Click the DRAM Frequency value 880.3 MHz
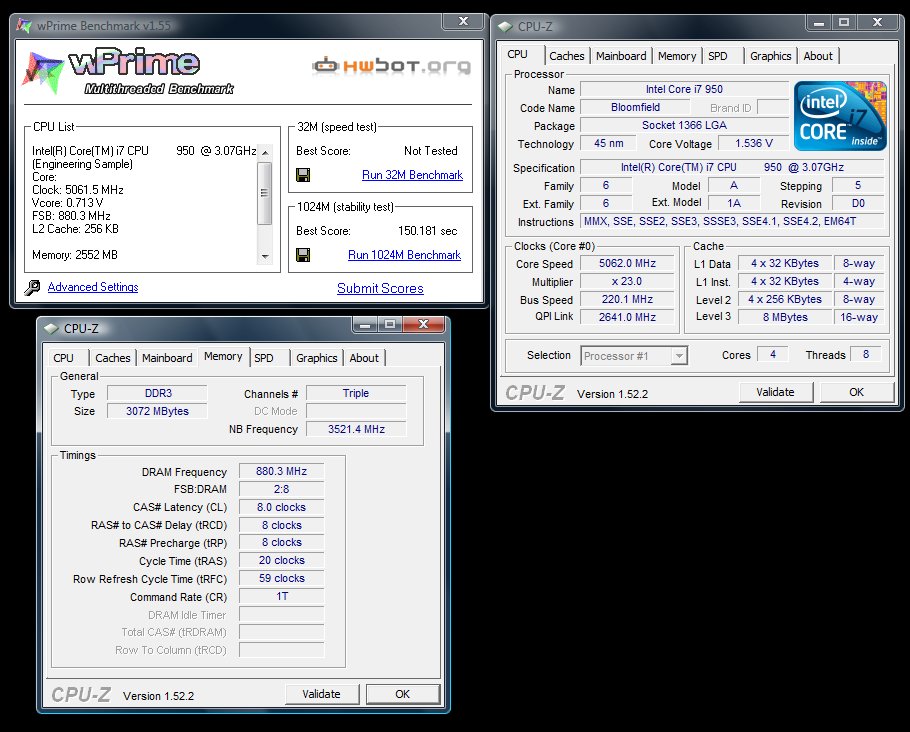 point(281,471)
